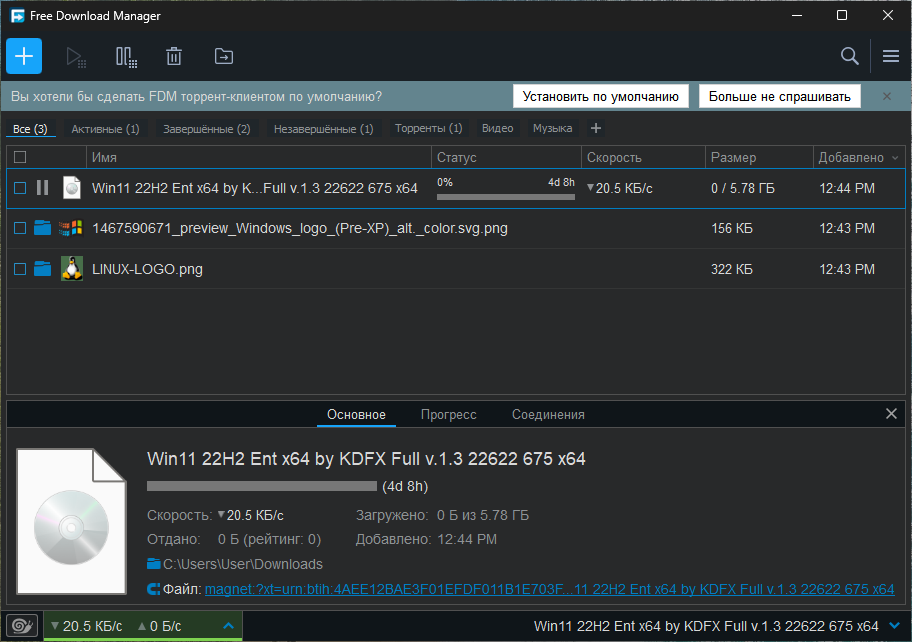Tick the select-all checkbox in header
Viewport: 912px width, 642px height.
point(20,157)
